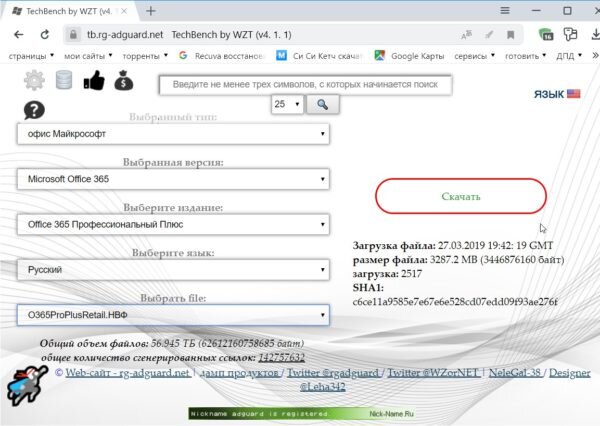Expand the 'готовить' bookmarks folder
Screen dimensions: 600x426
click(x=525, y=56)
